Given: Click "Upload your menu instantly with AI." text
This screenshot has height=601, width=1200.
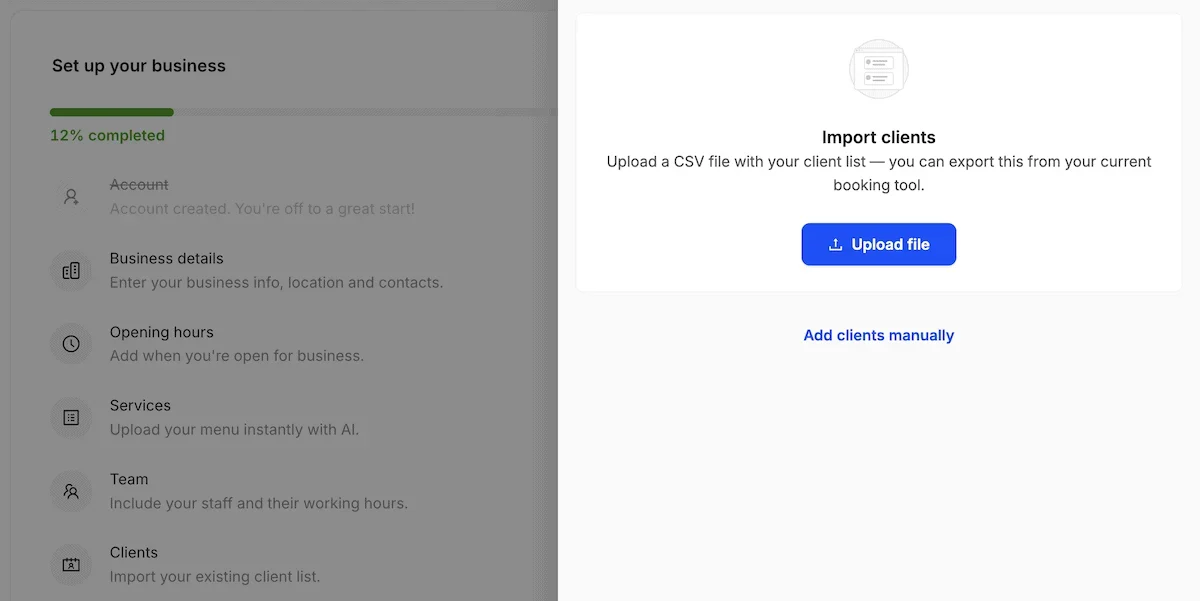Looking at the screenshot, I should pos(234,430).
